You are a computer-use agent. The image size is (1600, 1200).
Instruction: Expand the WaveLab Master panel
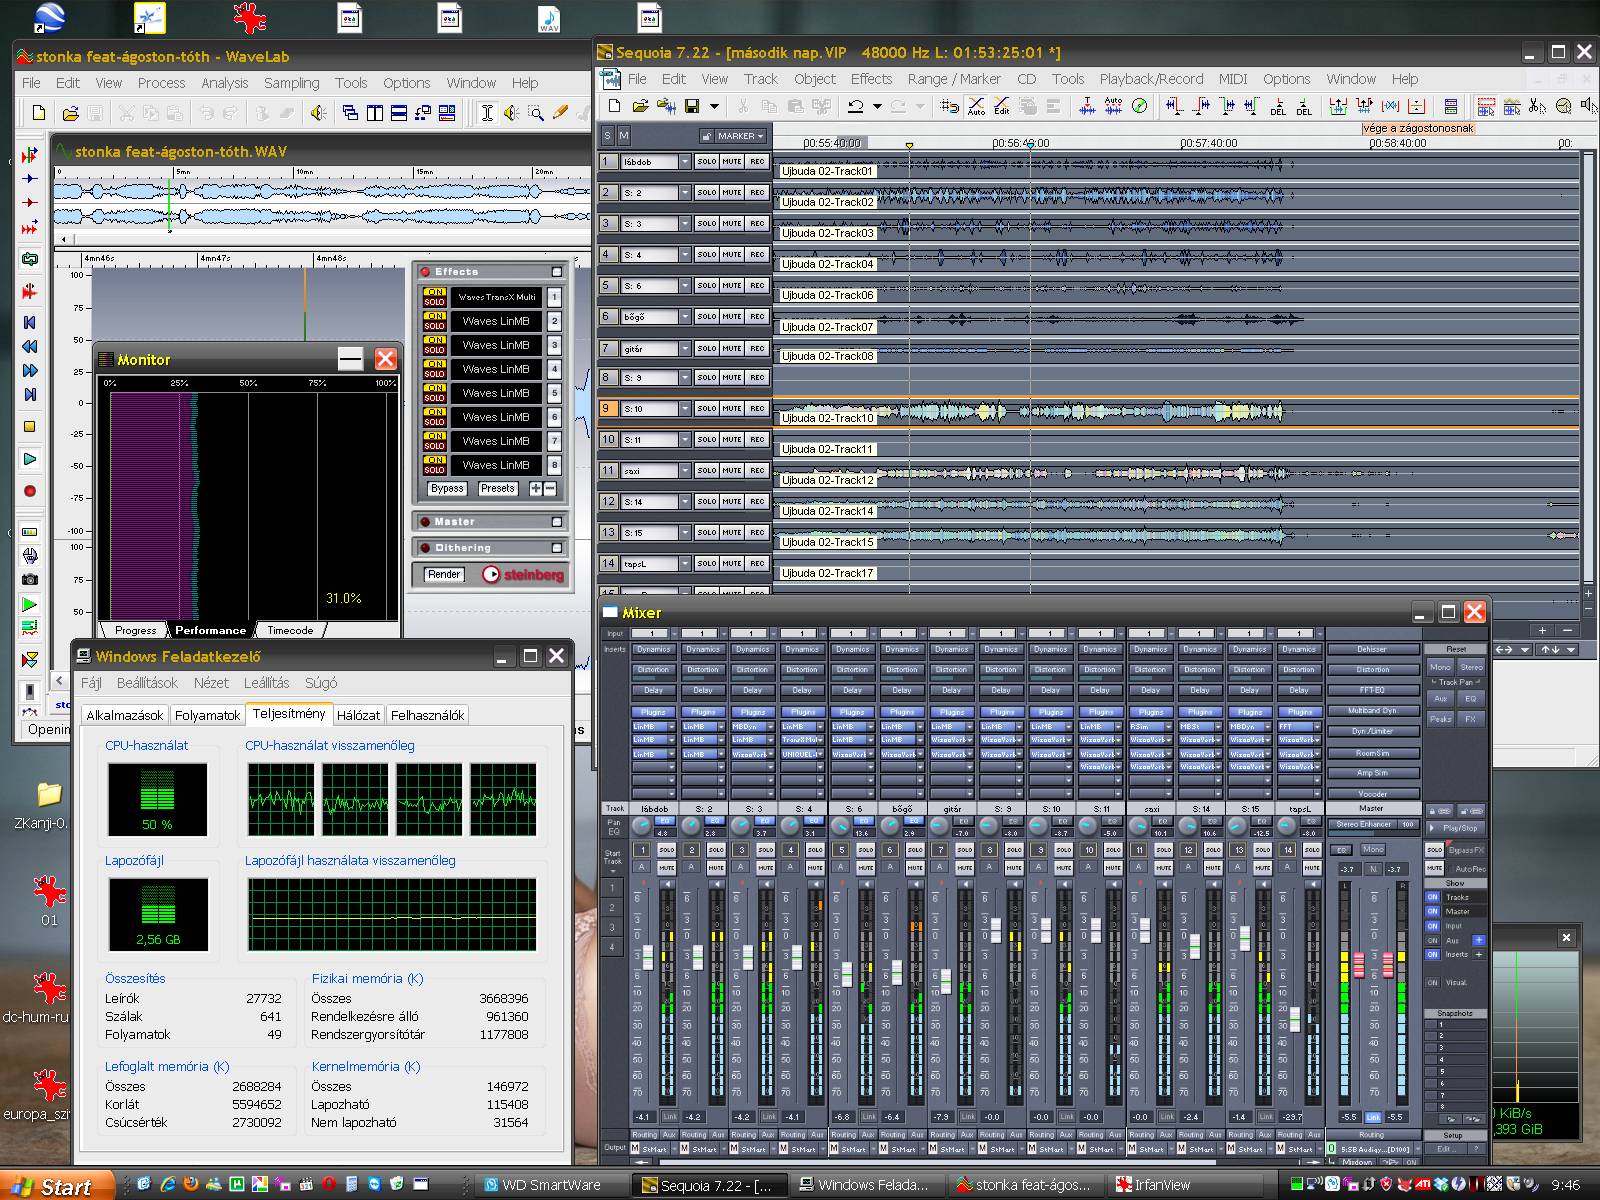[557, 522]
